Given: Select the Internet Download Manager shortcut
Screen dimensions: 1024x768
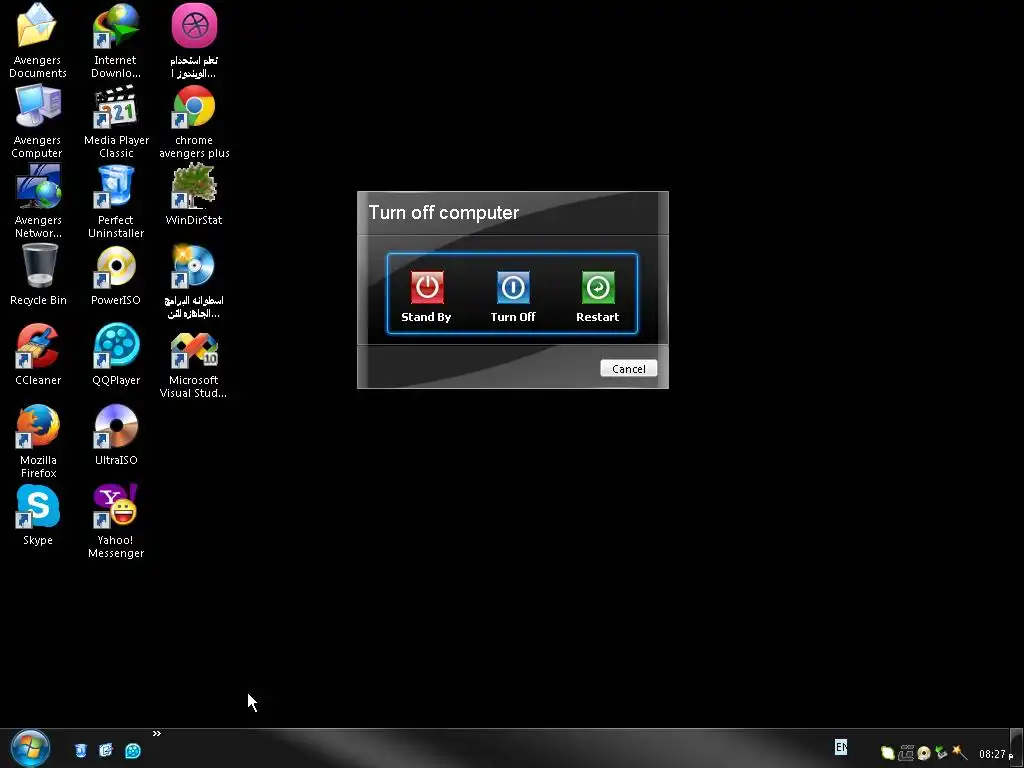Looking at the screenshot, I should 116,26.
